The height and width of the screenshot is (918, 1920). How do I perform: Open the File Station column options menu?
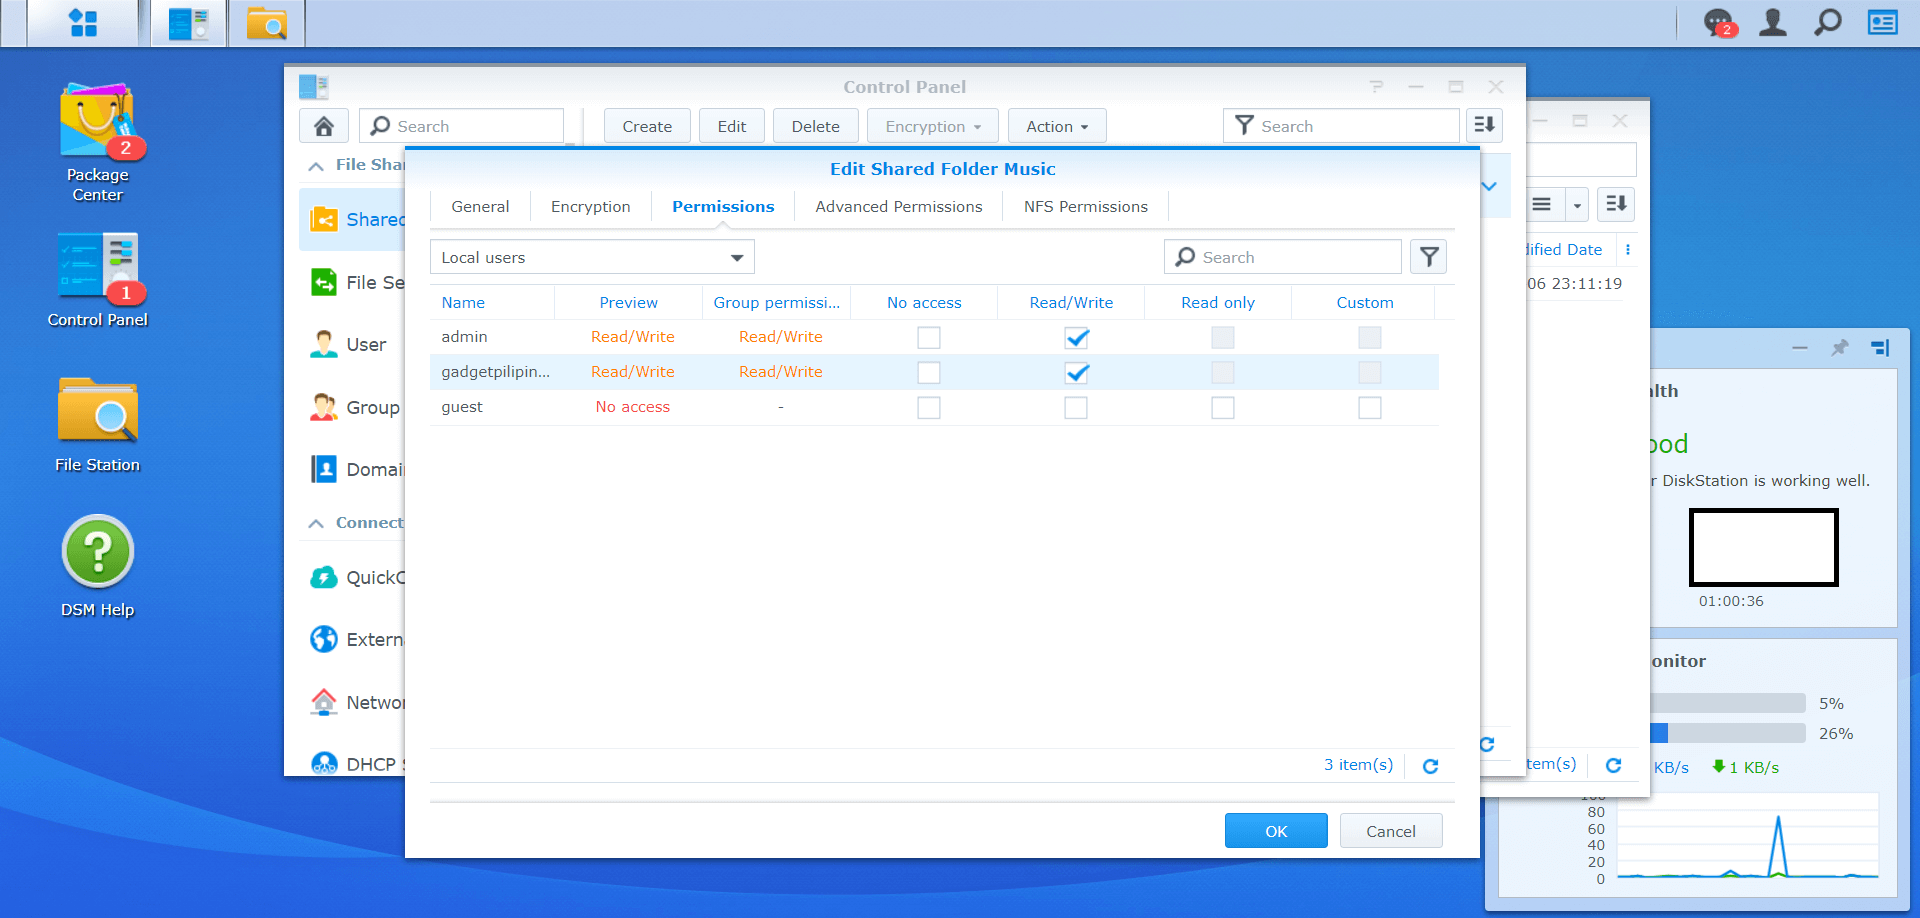click(1628, 250)
